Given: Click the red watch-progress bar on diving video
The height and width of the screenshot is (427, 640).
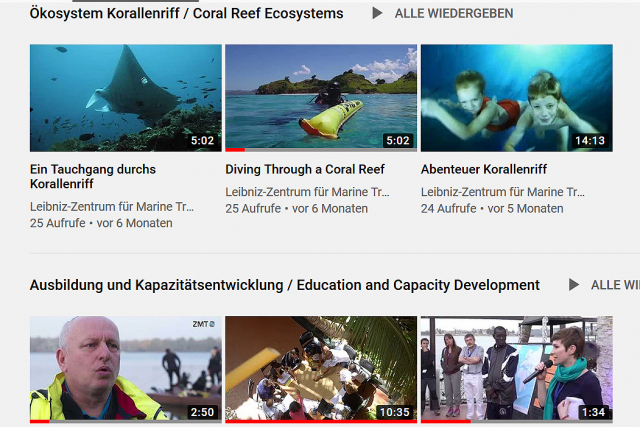Looking at the screenshot, I should (x=235, y=150).
